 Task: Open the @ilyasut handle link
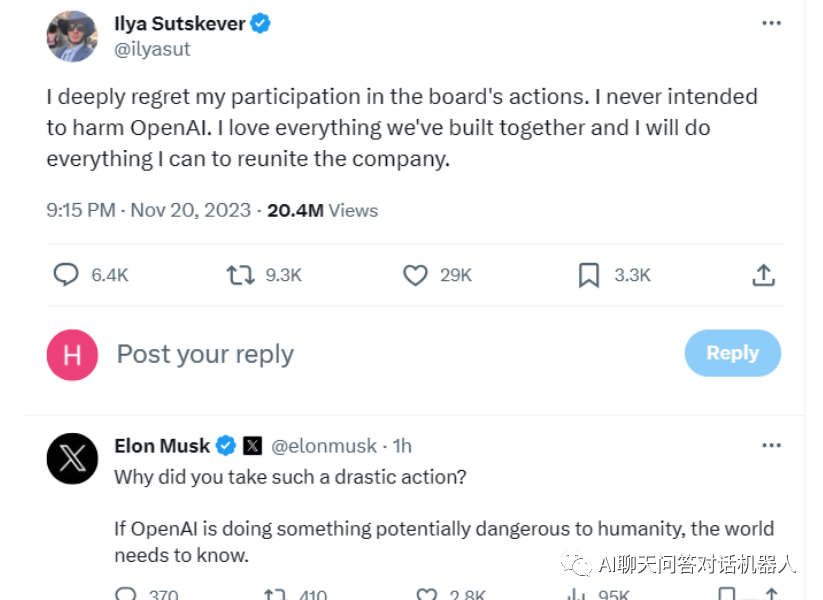152,49
